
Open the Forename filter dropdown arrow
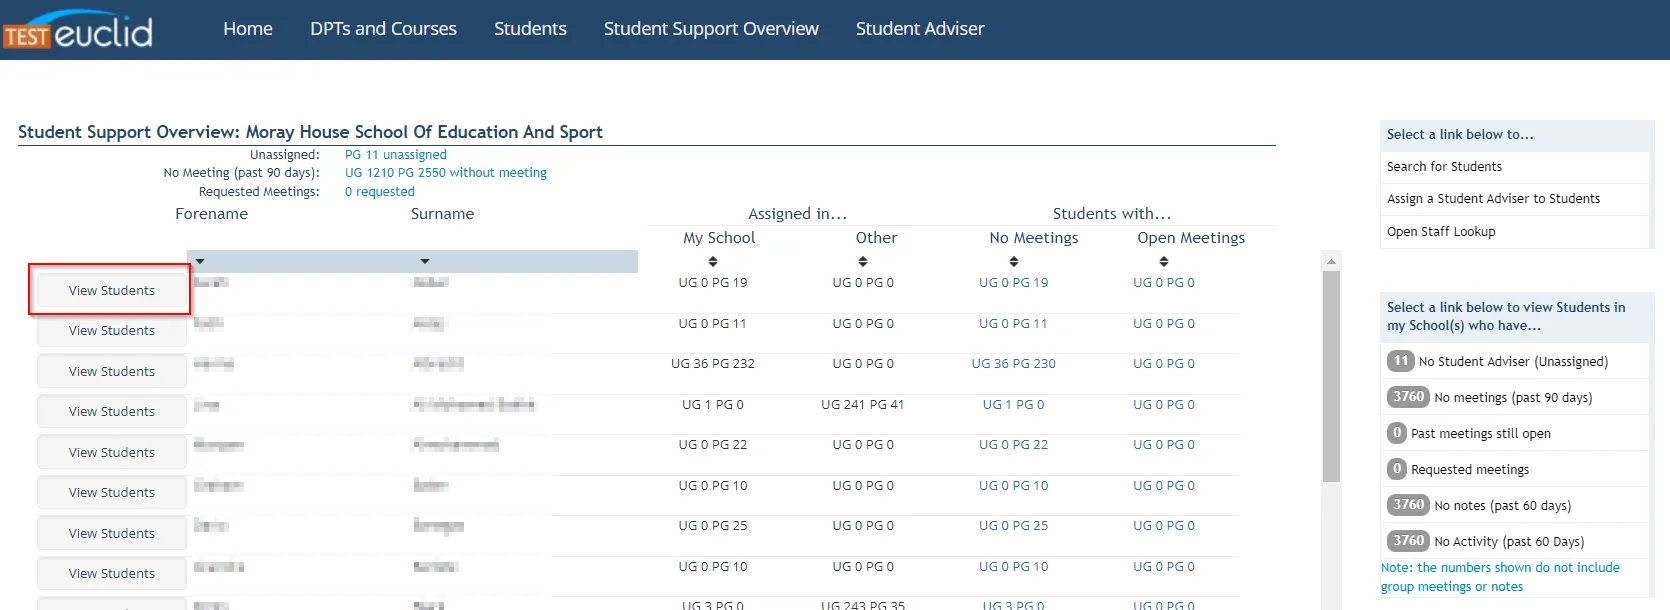(200, 261)
